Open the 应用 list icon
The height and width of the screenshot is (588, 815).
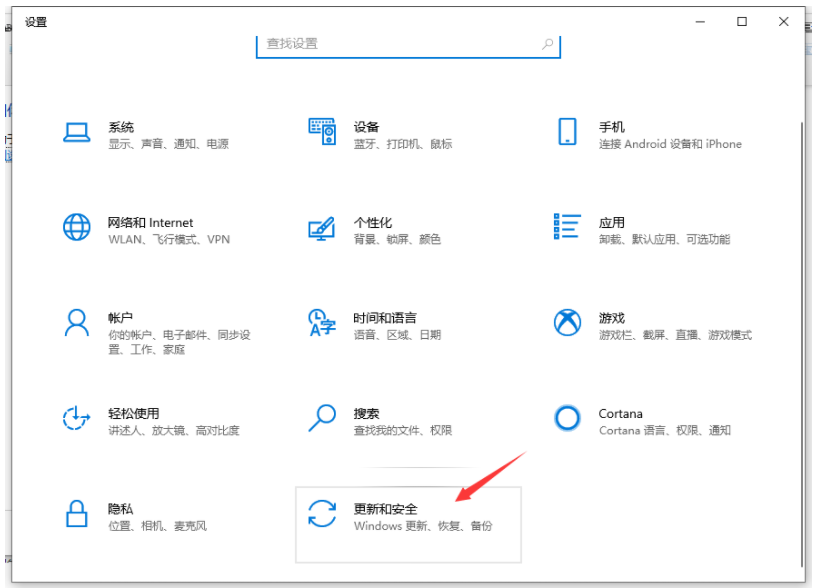pyautogui.click(x=567, y=227)
